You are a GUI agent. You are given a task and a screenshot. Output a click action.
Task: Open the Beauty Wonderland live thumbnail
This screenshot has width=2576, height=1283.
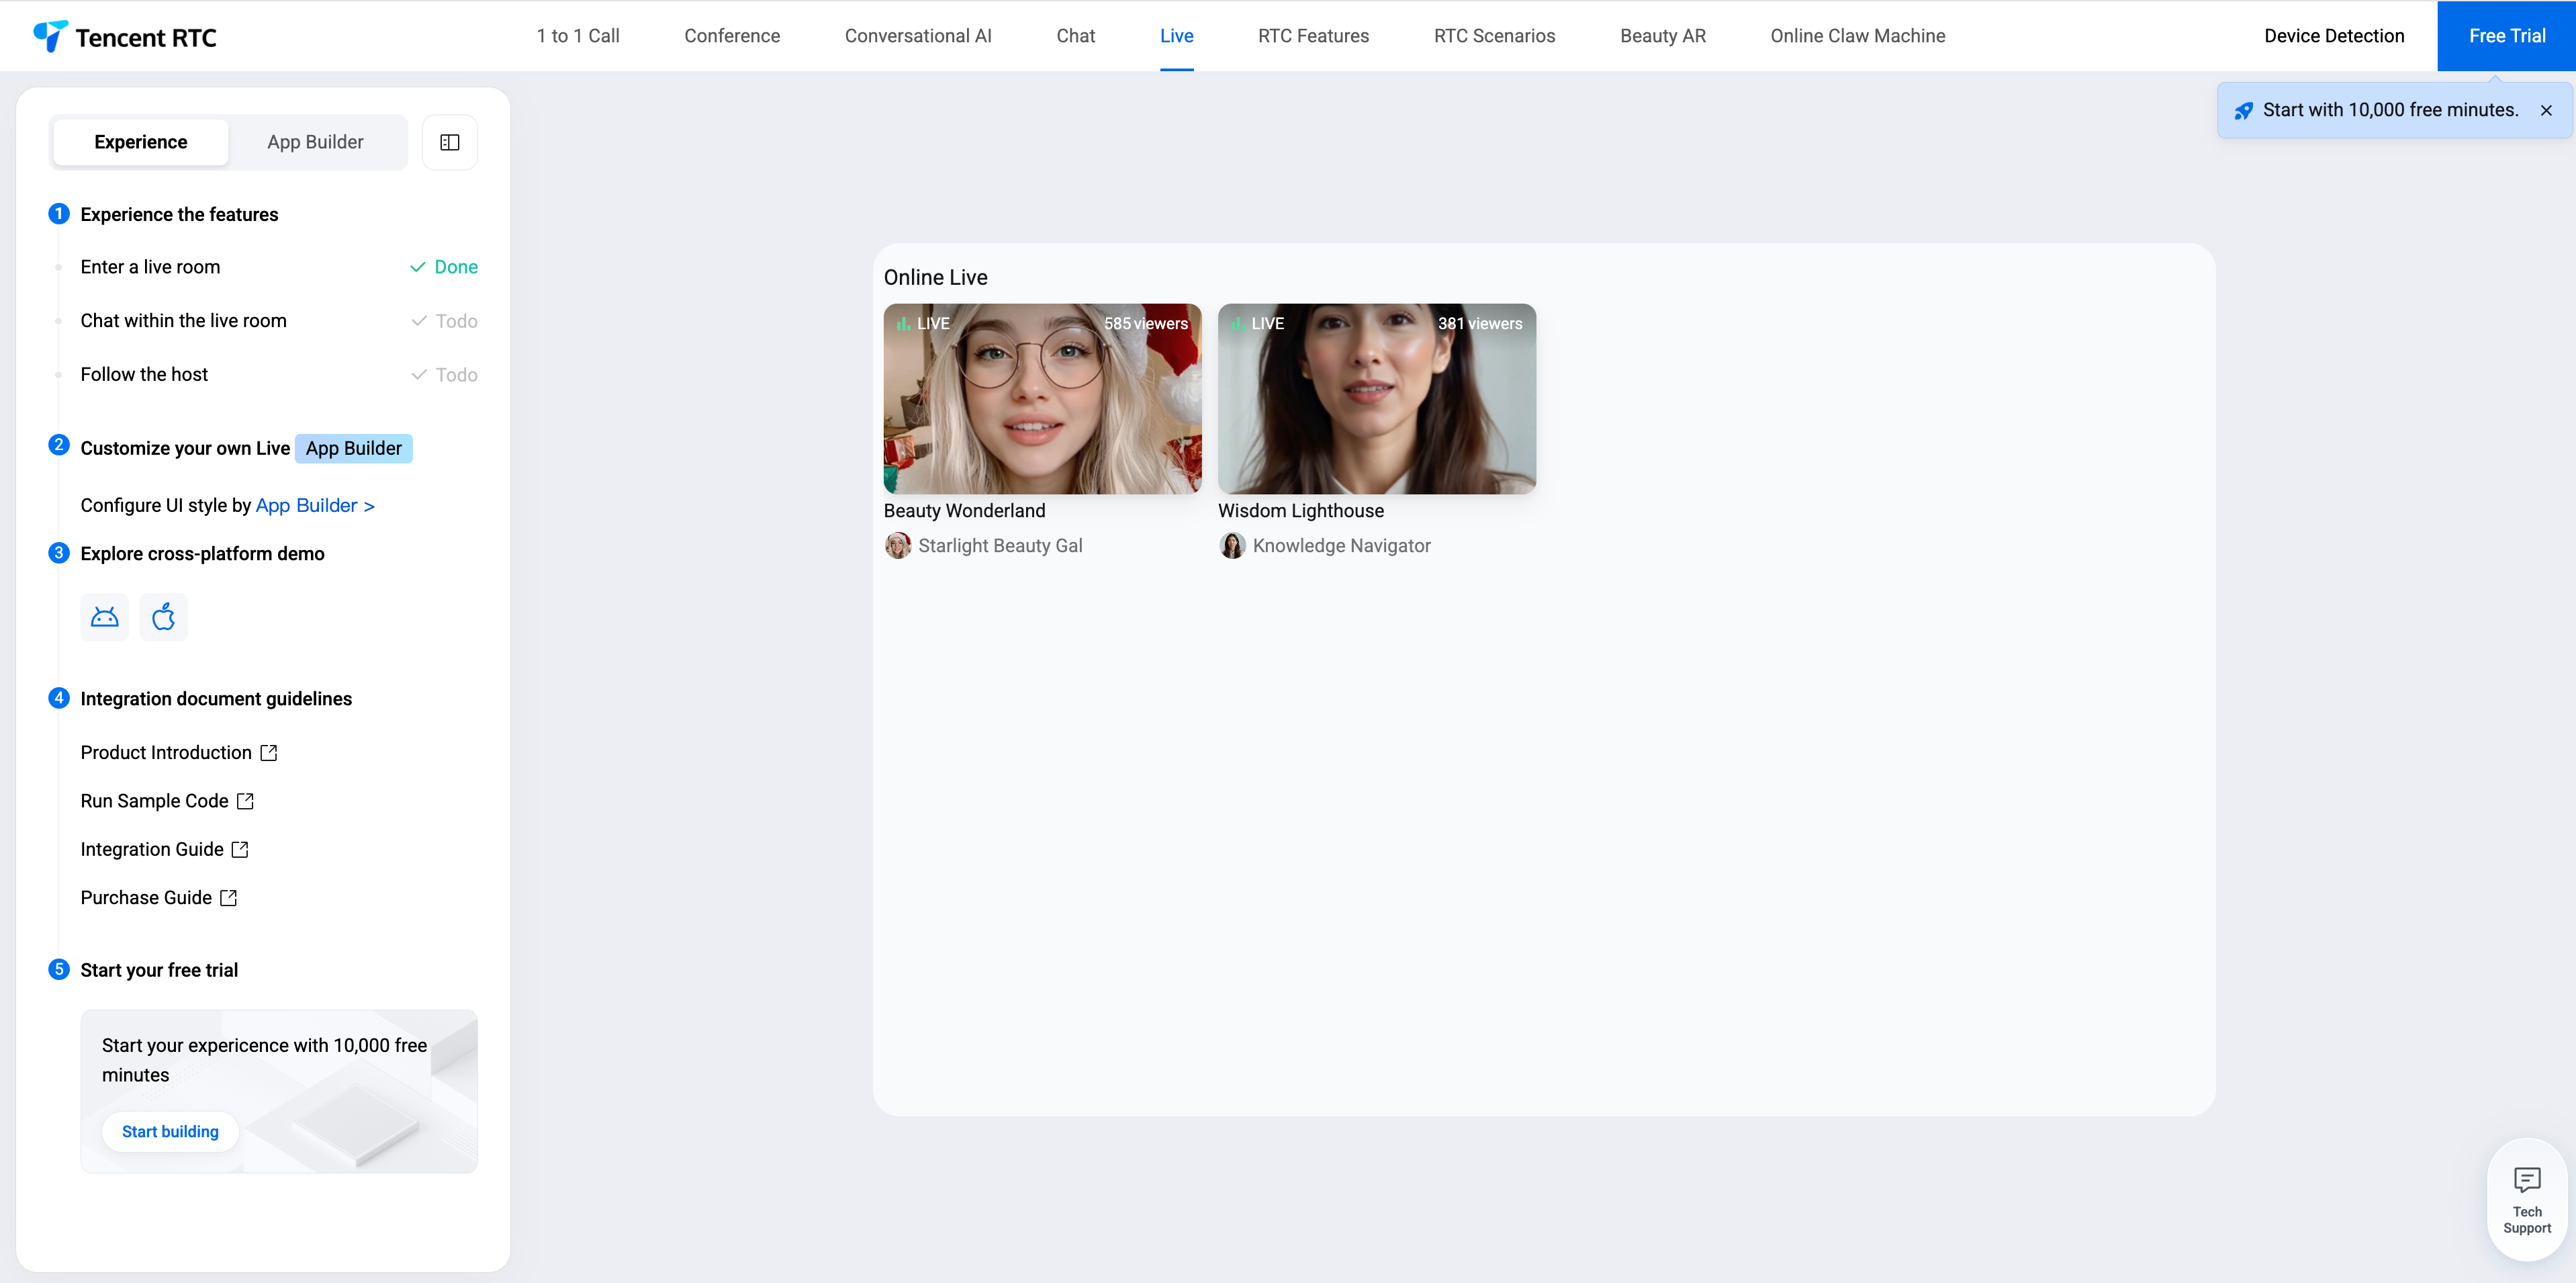pos(1042,399)
